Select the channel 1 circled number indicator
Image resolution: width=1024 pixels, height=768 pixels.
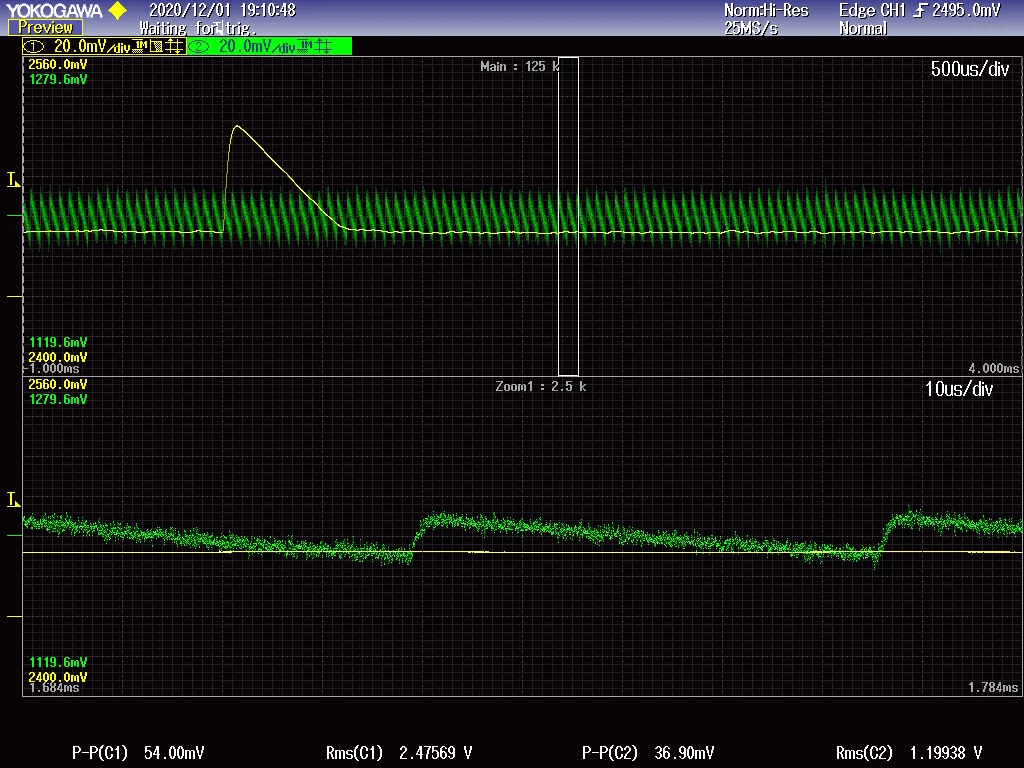33,46
